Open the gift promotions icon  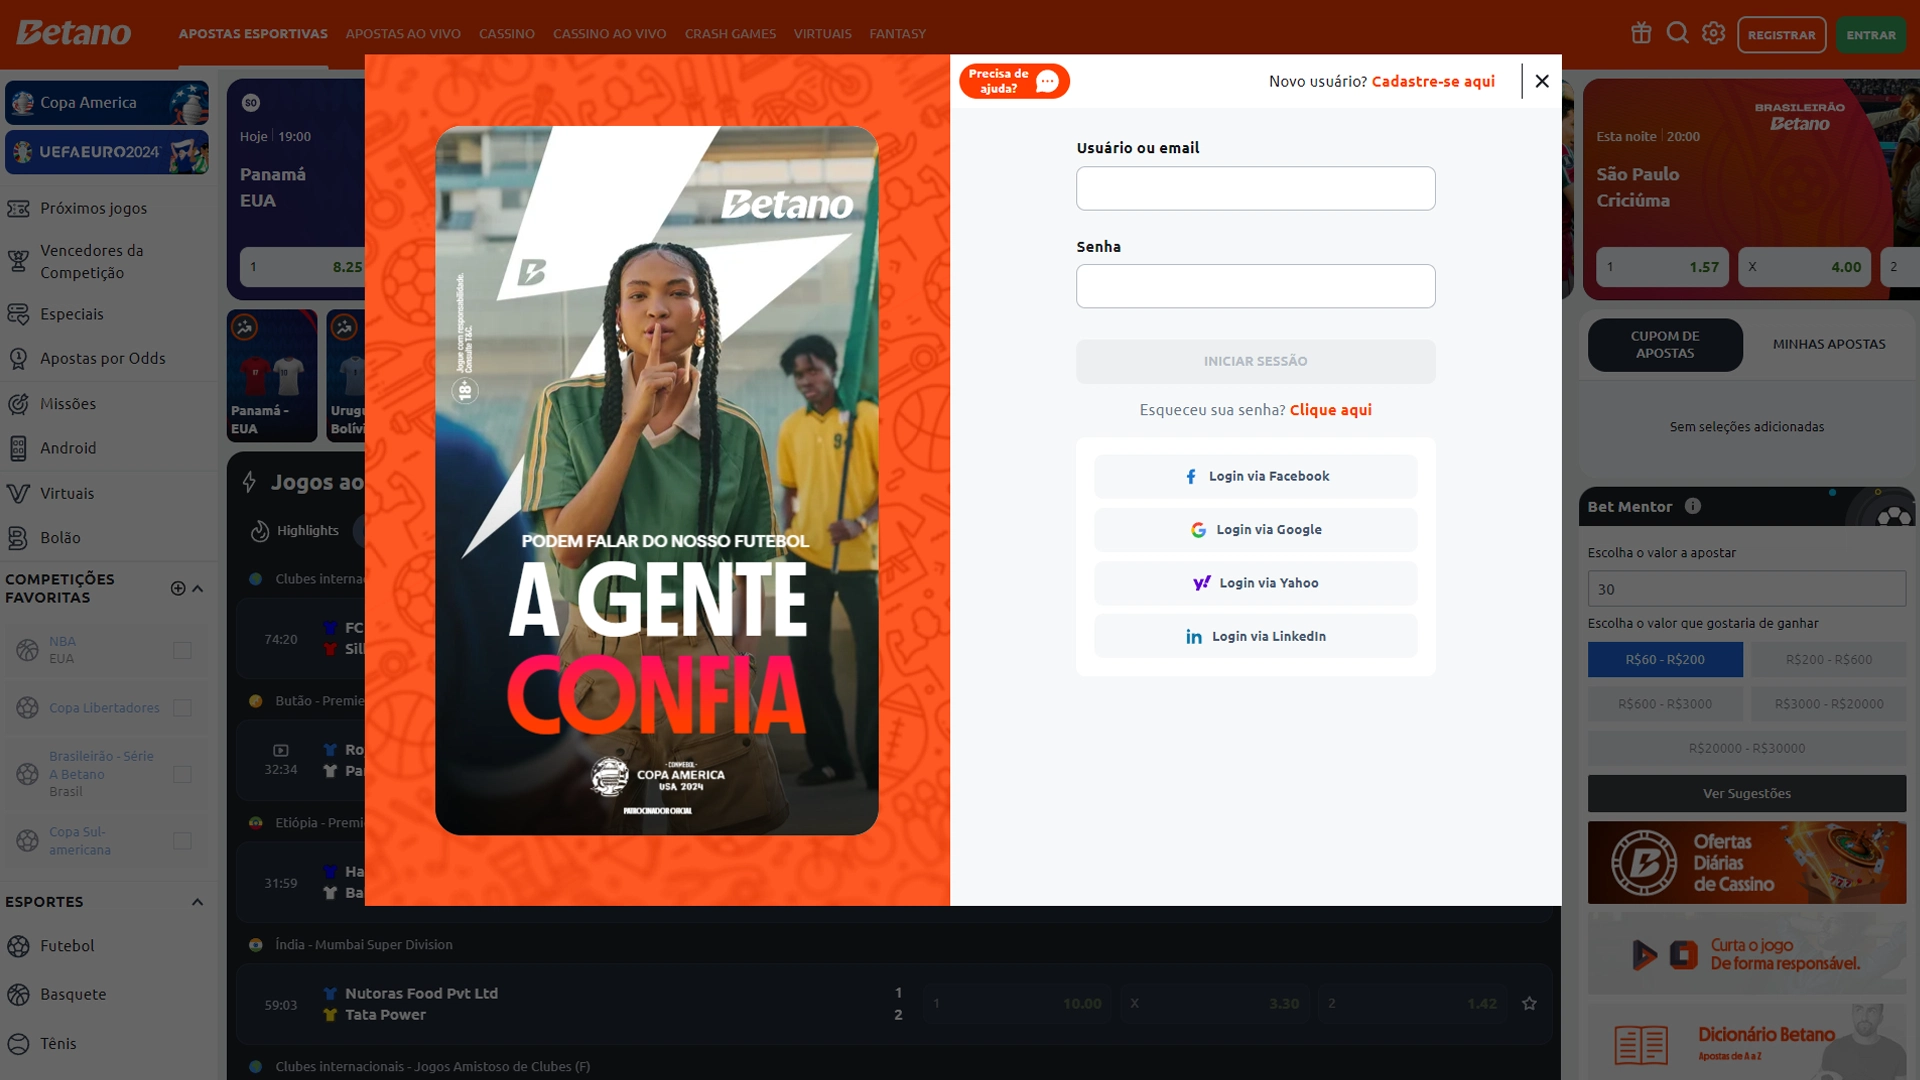coord(1641,33)
